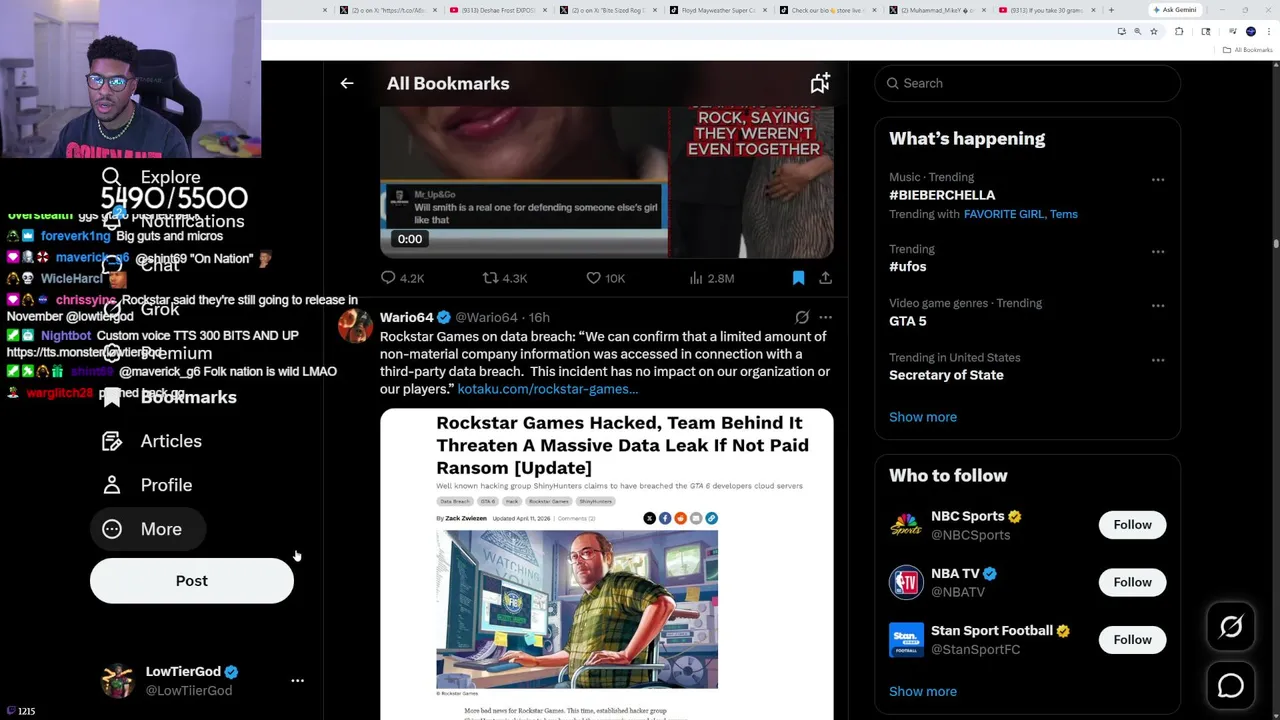This screenshot has width=1280, height=720.
Task: Bookmark this page with the star icon
Action: (1154, 32)
